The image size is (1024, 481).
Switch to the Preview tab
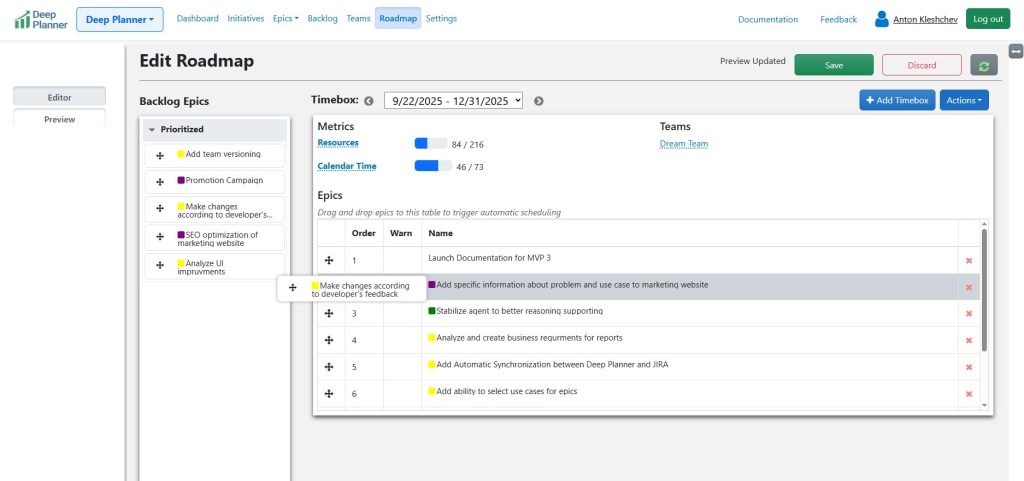pyautogui.click(x=59, y=119)
